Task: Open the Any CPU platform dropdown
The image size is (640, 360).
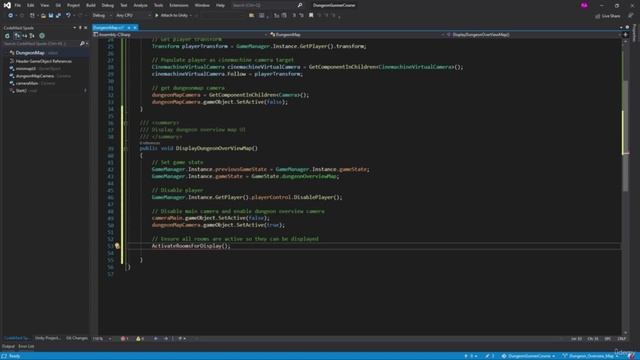Action: pyautogui.click(x=133, y=16)
